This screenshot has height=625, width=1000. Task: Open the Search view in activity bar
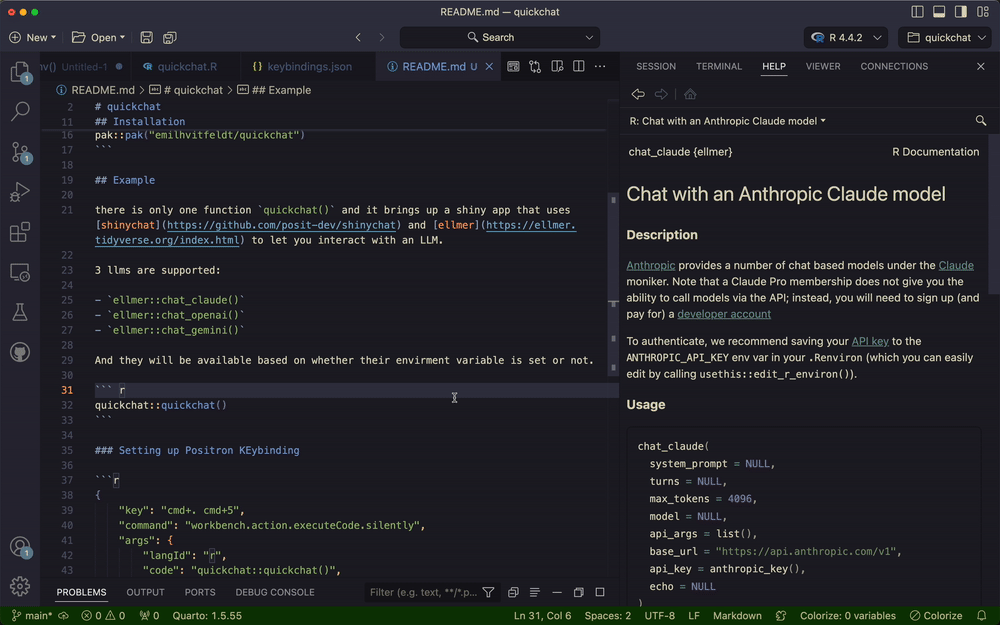coord(20,112)
